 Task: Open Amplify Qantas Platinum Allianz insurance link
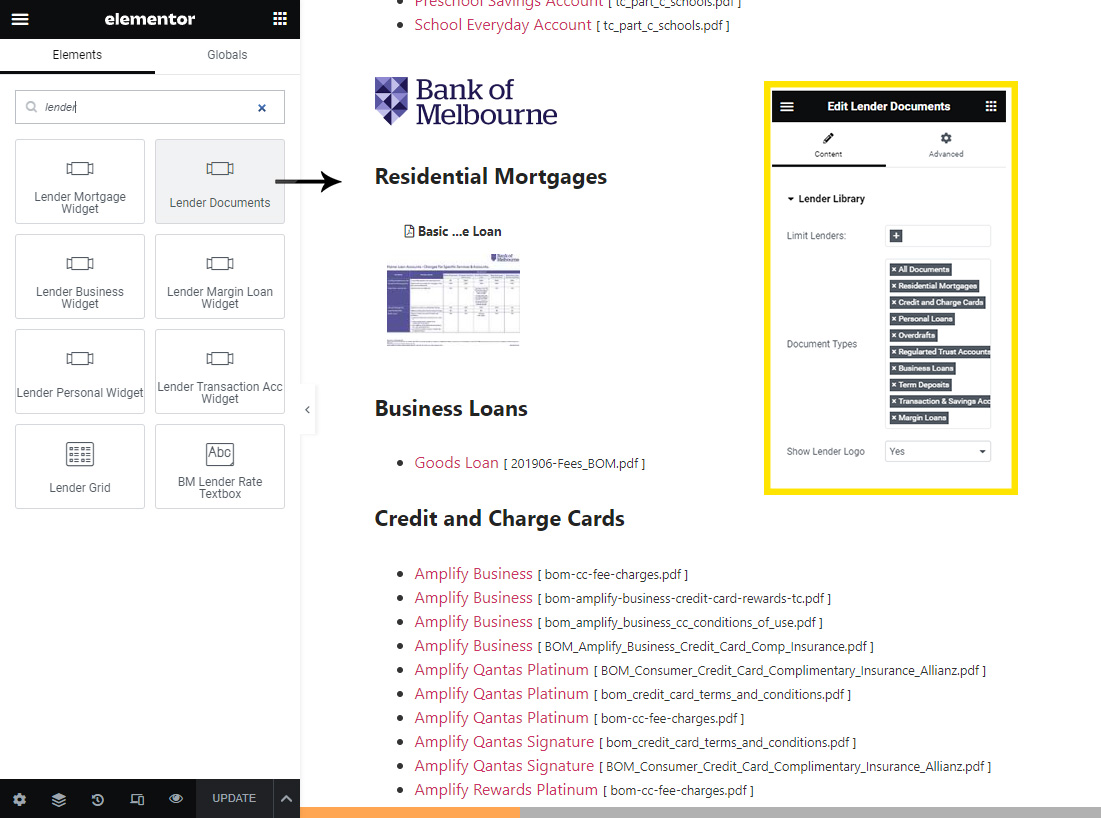pos(501,670)
